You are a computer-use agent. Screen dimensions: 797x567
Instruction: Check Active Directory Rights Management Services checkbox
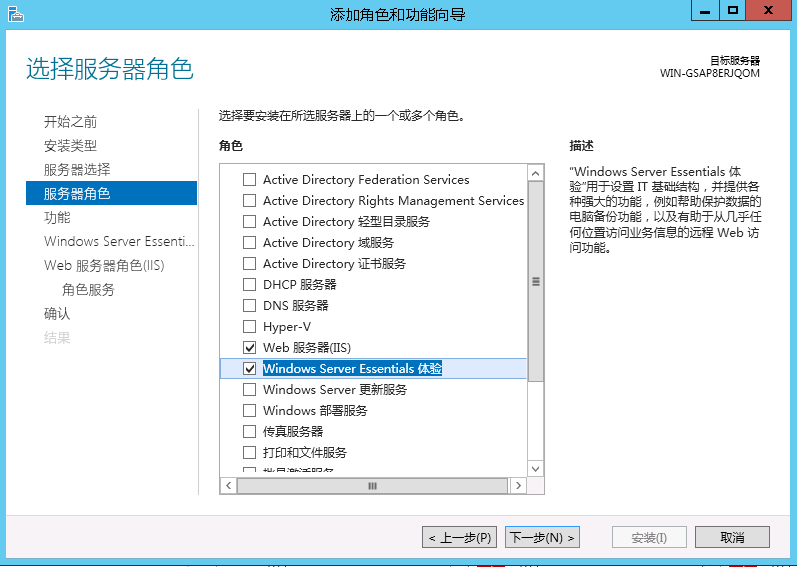[x=249, y=201]
